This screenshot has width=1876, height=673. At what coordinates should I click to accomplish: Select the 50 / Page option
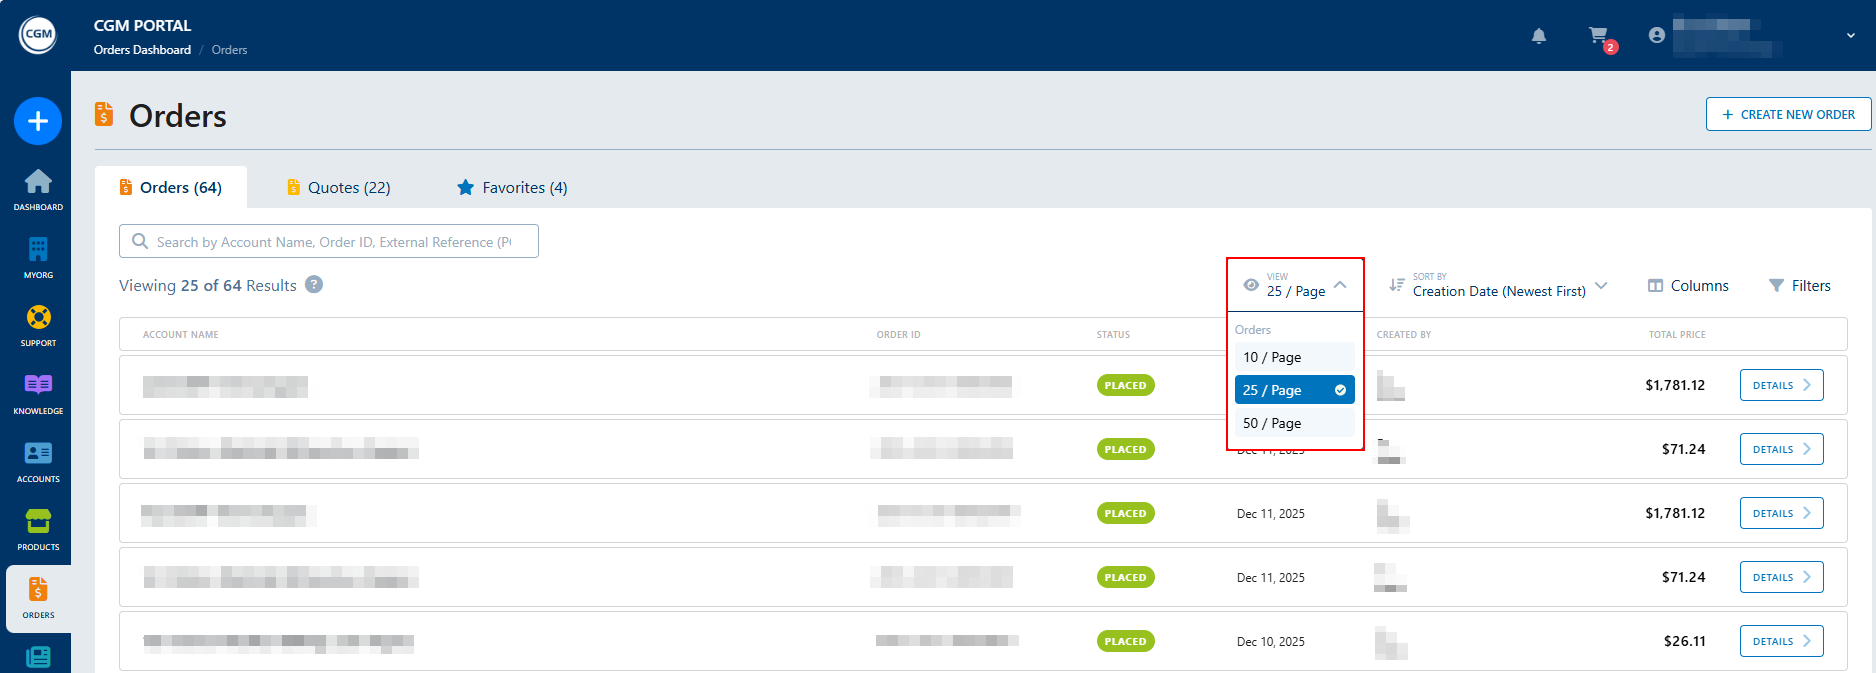coord(1294,423)
